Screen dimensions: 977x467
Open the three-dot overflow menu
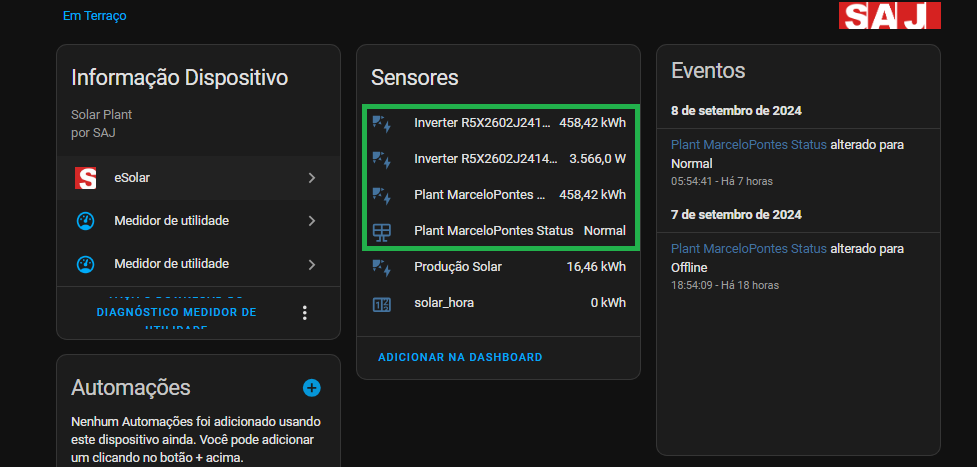point(305,313)
